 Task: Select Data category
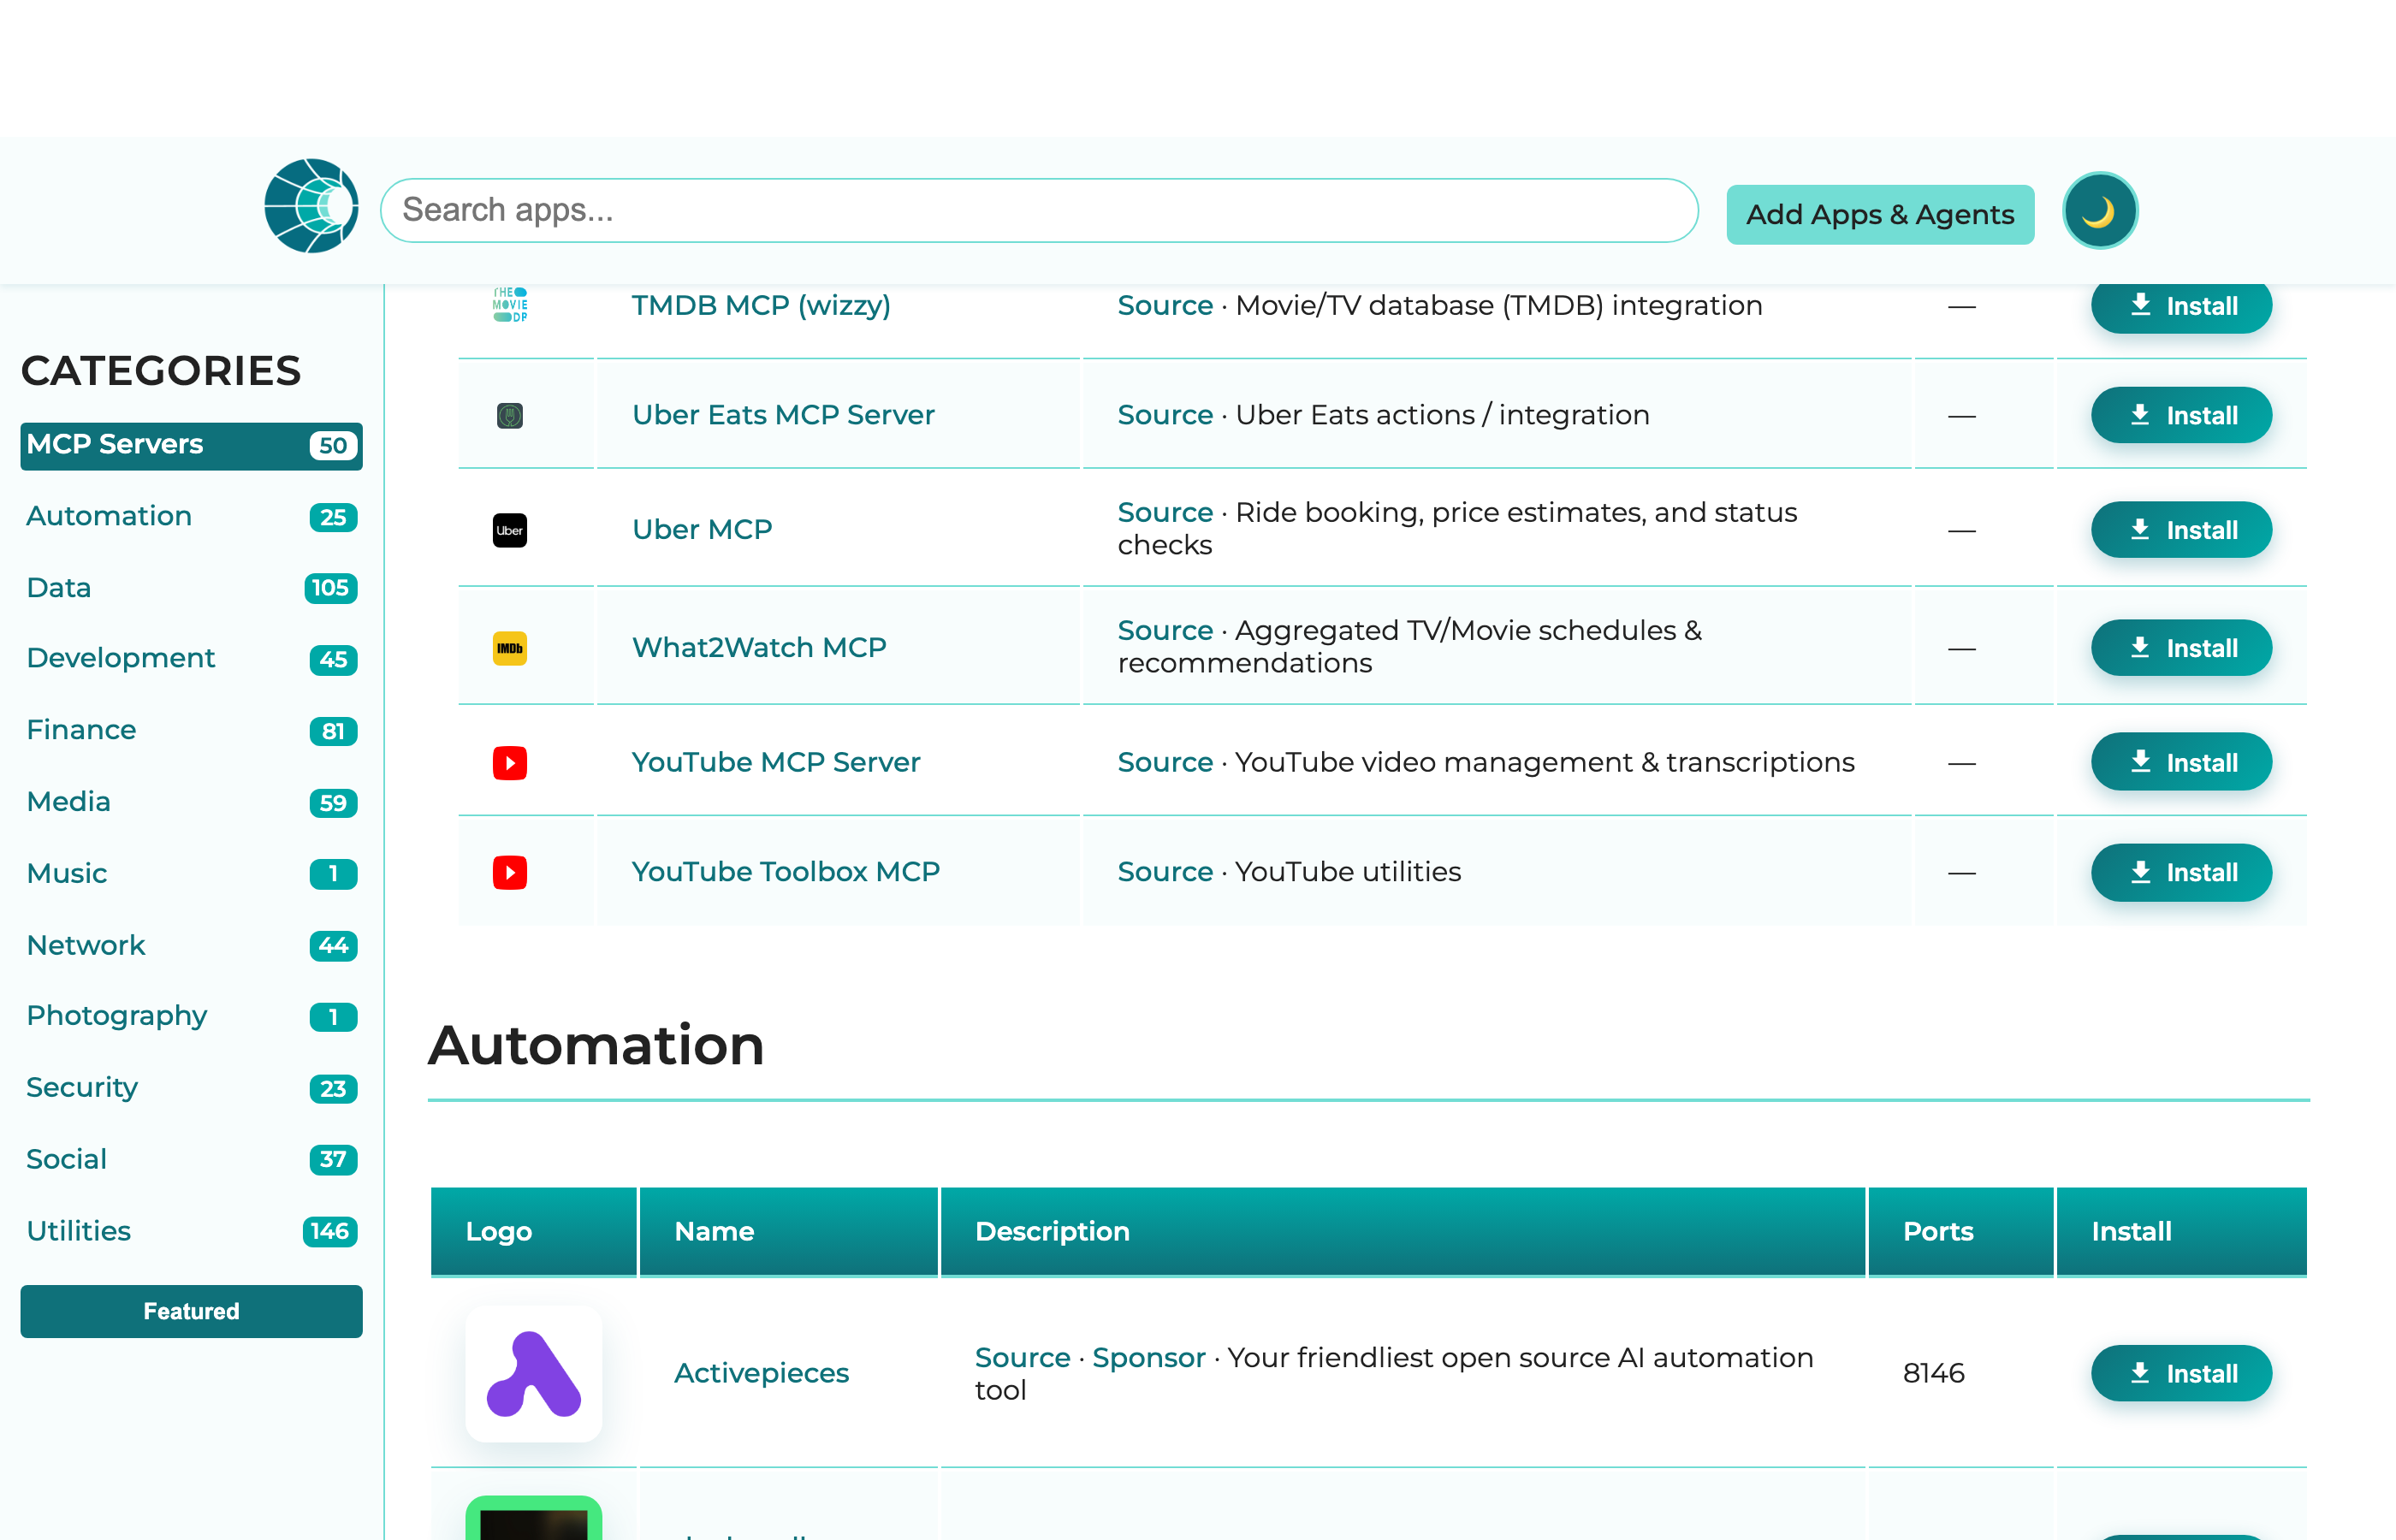point(191,588)
